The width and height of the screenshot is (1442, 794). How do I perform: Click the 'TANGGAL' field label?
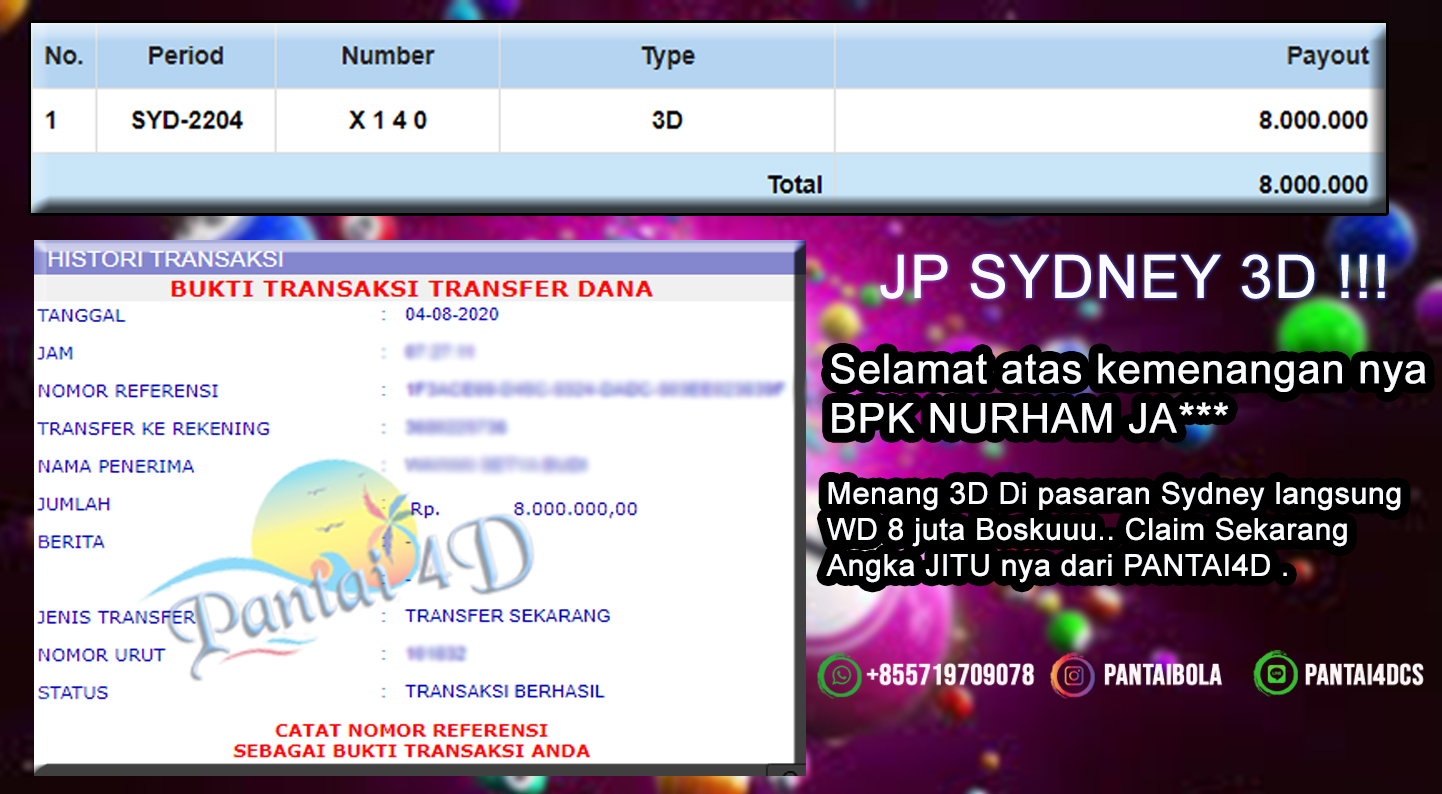[x=81, y=316]
